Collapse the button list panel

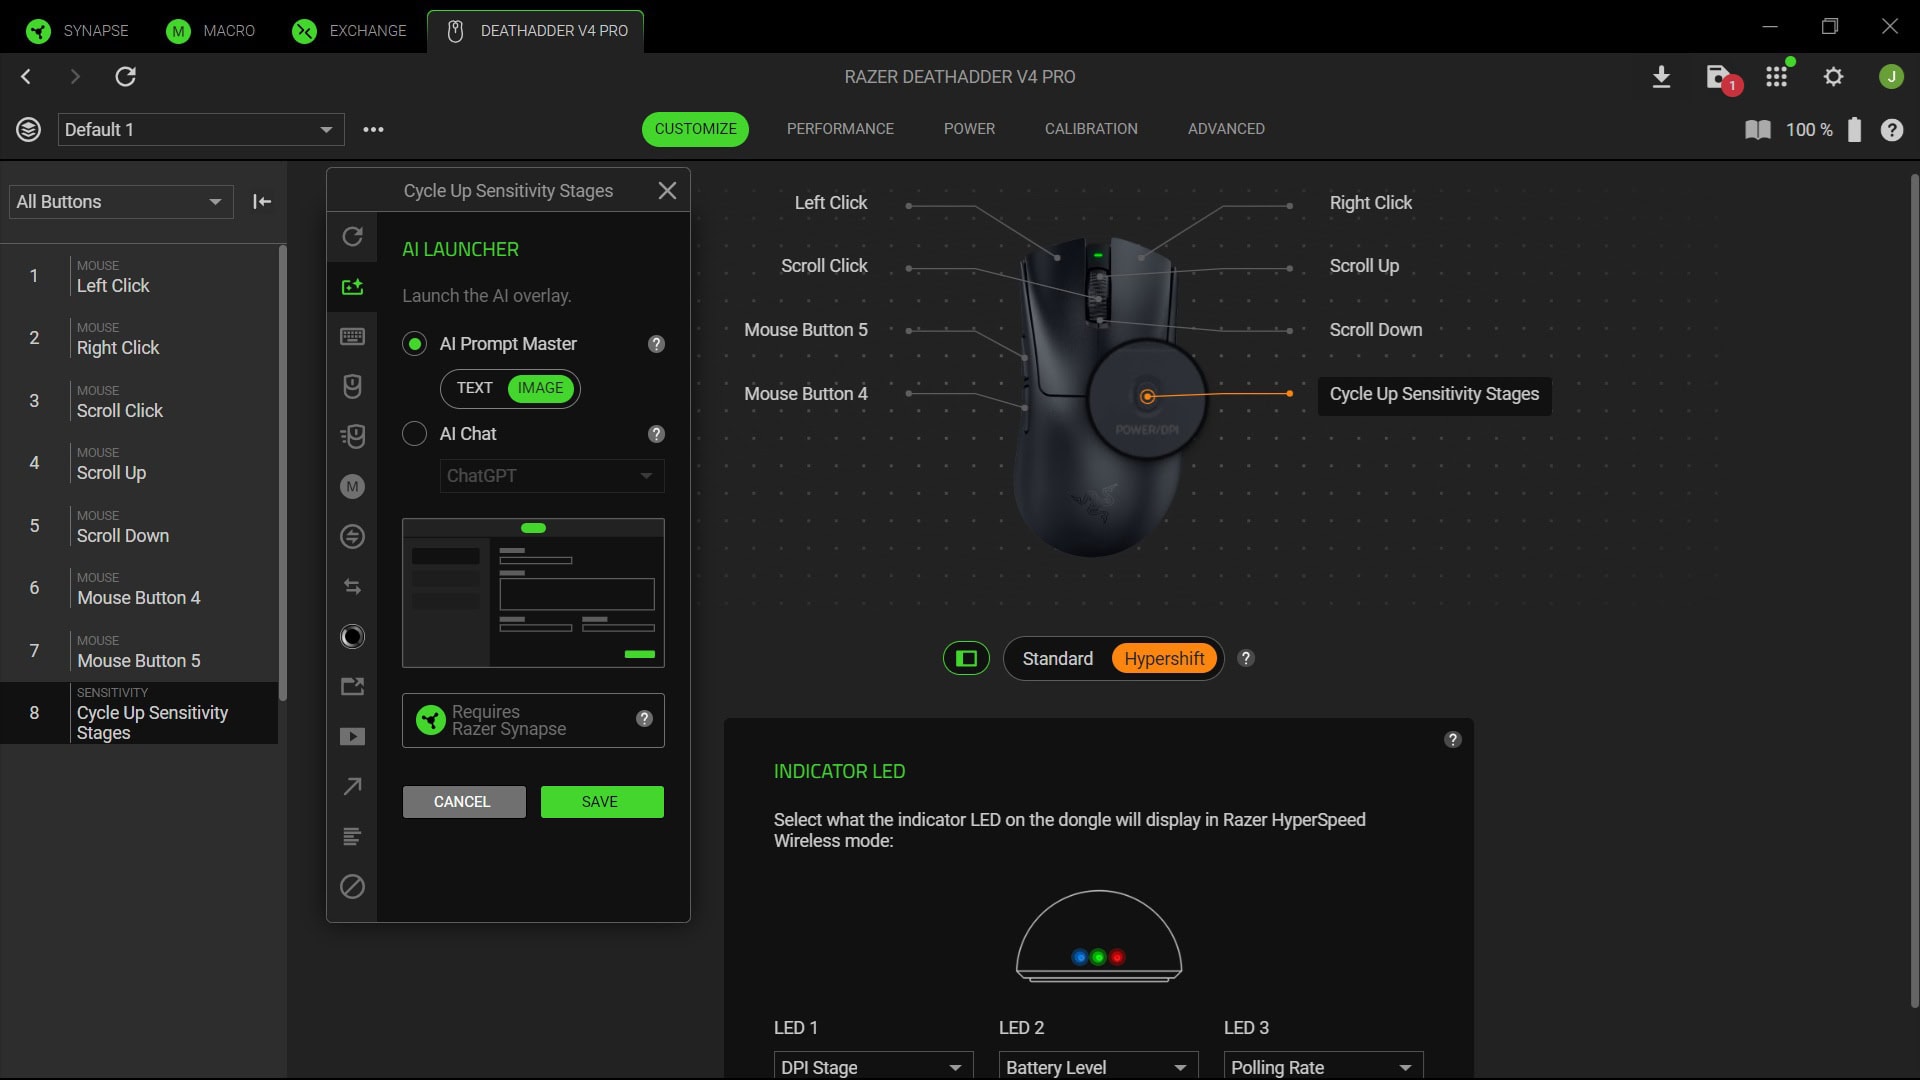(x=262, y=202)
